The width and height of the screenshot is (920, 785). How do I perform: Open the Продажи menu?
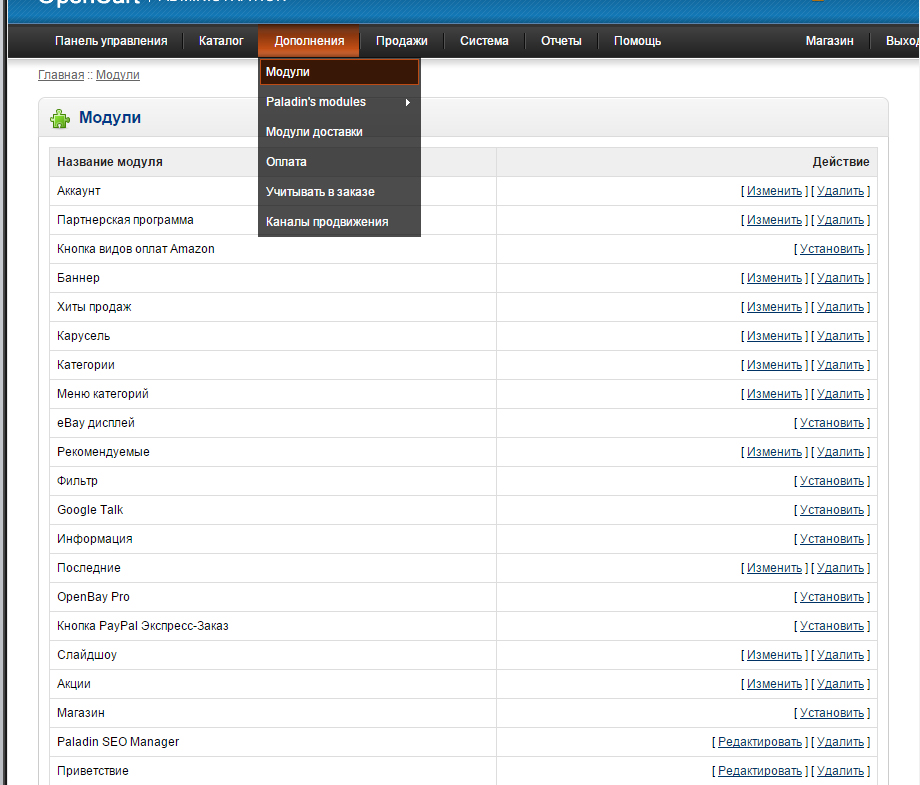click(x=401, y=41)
